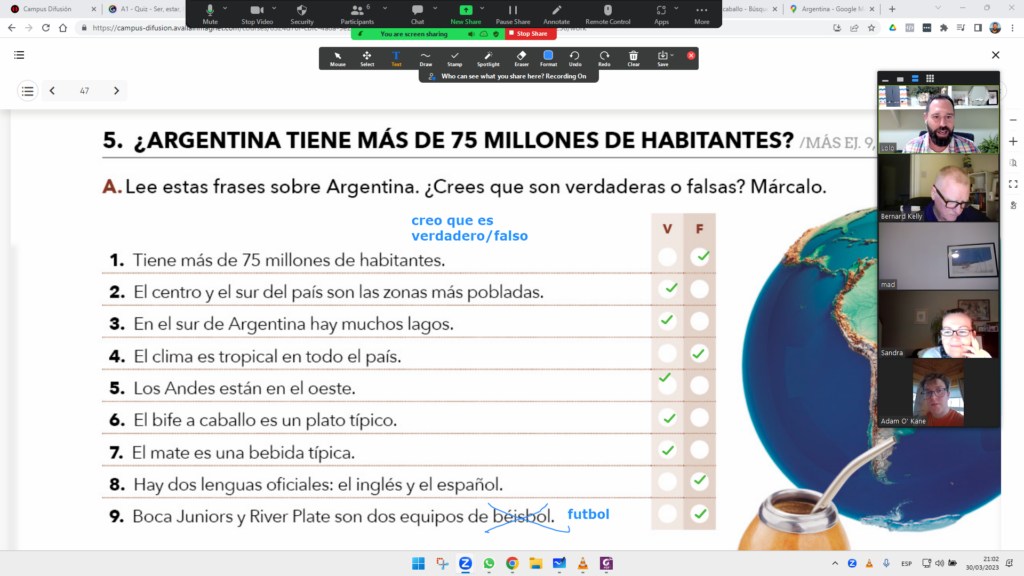
Task: Mute the microphone in Zoom toolbar
Action: click(x=210, y=14)
